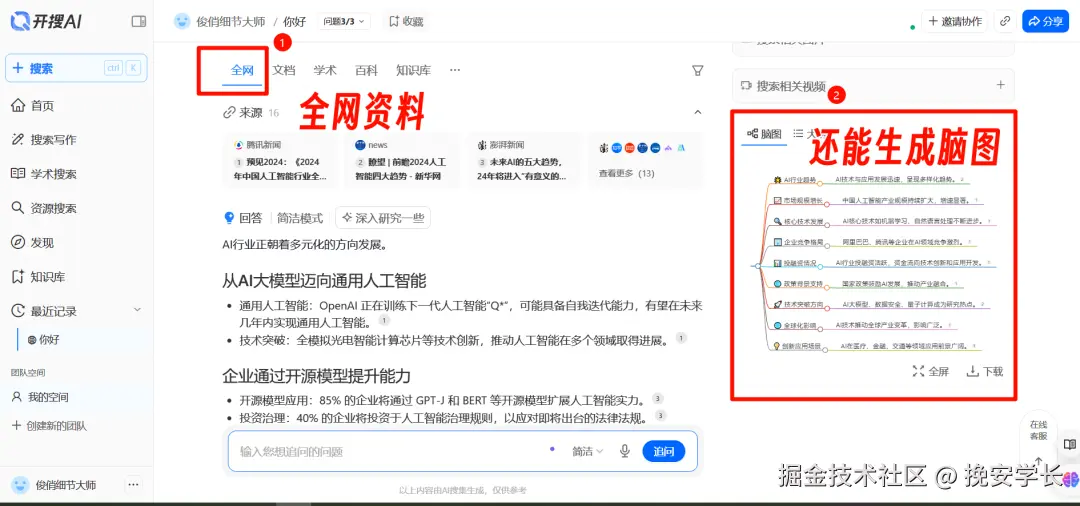
Task: Switch to 文档 tab
Action: pos(284,70)
